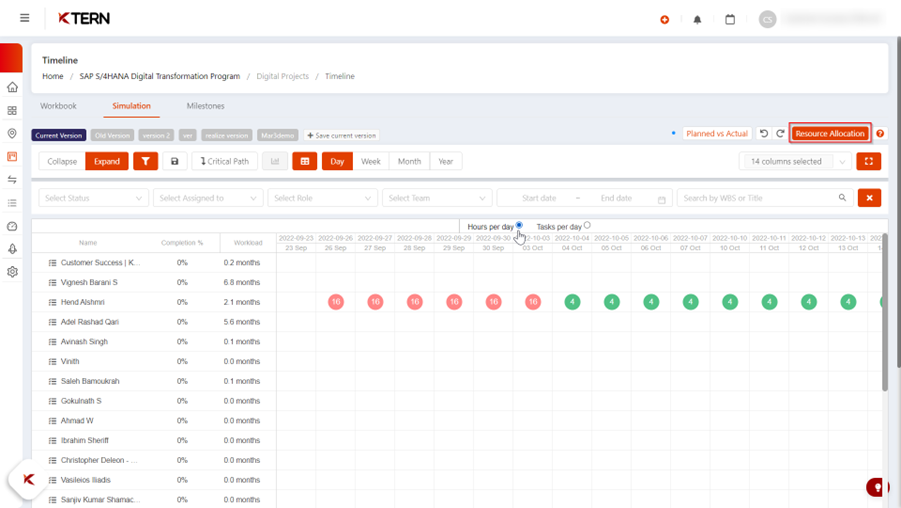This screenshot has height=508, width=901.
Task: Click Planned vs Actual button
Action: pyautogui.click(x=717, y=133)
